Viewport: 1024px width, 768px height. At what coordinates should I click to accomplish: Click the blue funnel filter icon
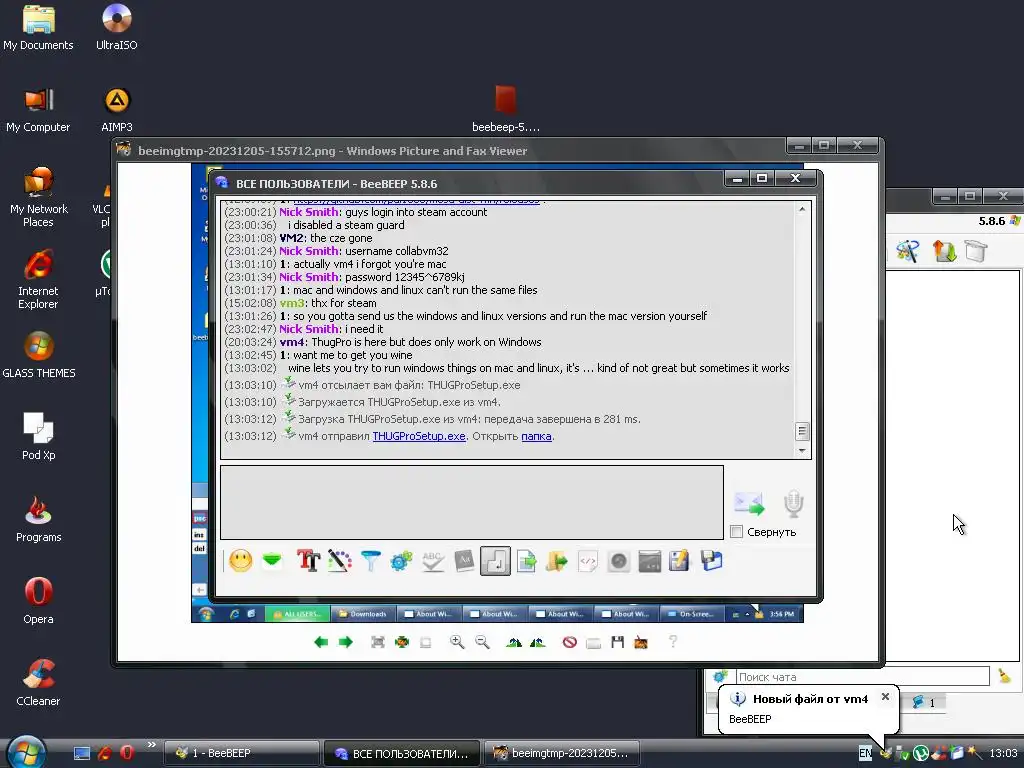tap(370, 561)
